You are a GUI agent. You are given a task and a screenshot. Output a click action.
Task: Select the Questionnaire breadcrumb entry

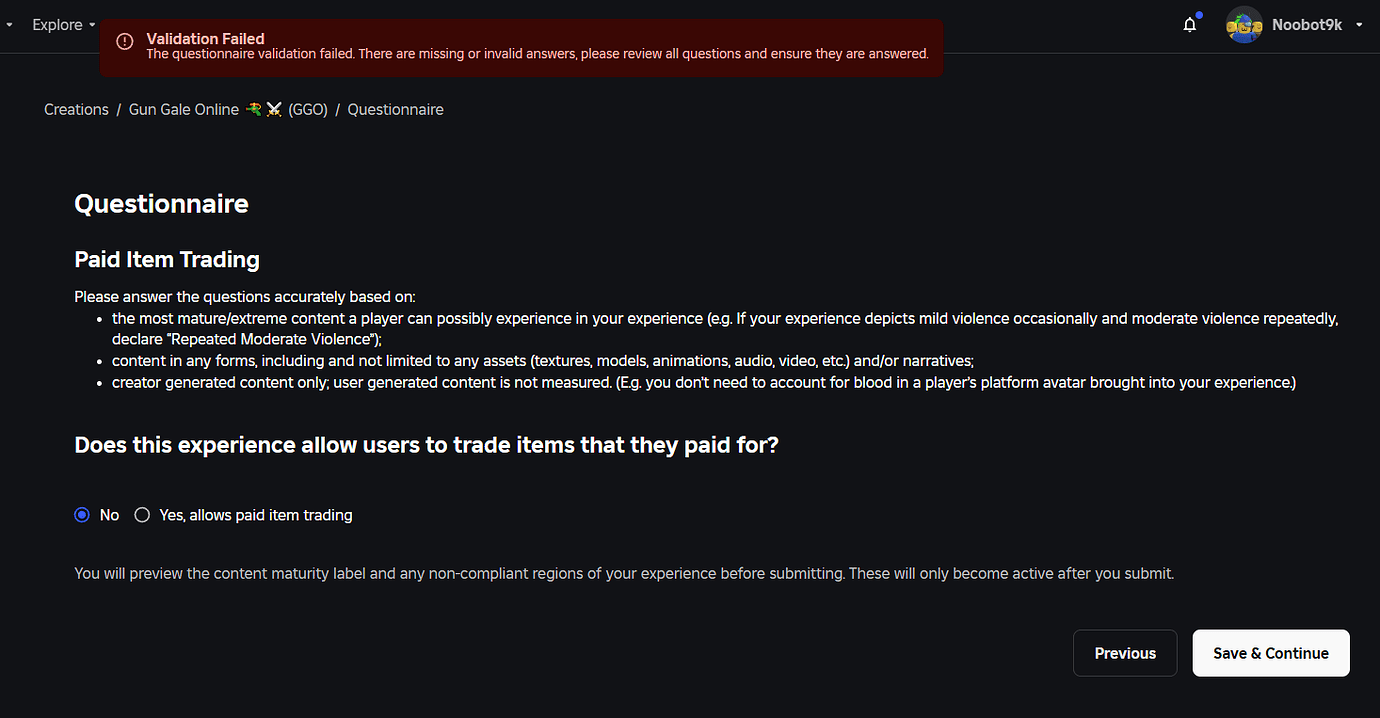tap(395, 109)
